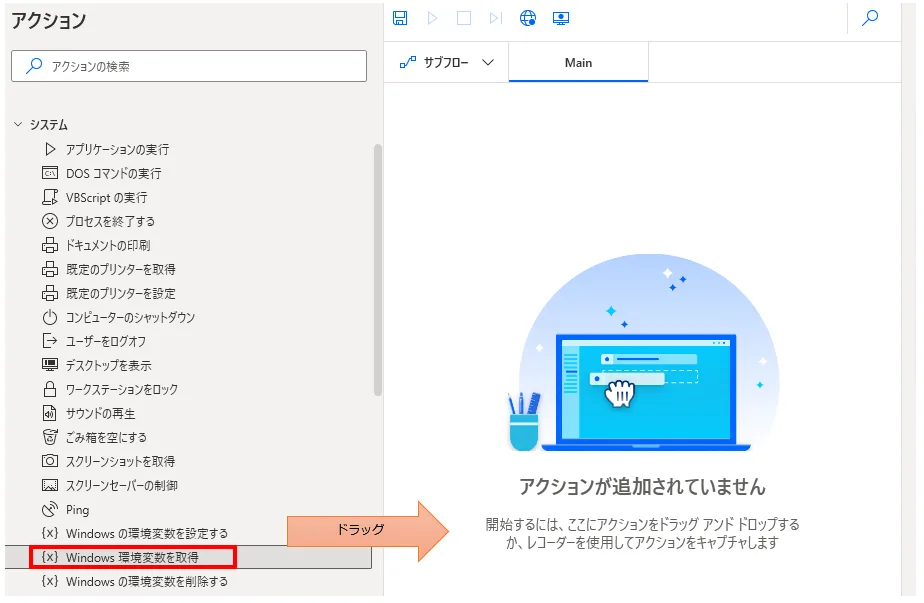
Task: Select the Ping action
Action: (x=77, y=509)
